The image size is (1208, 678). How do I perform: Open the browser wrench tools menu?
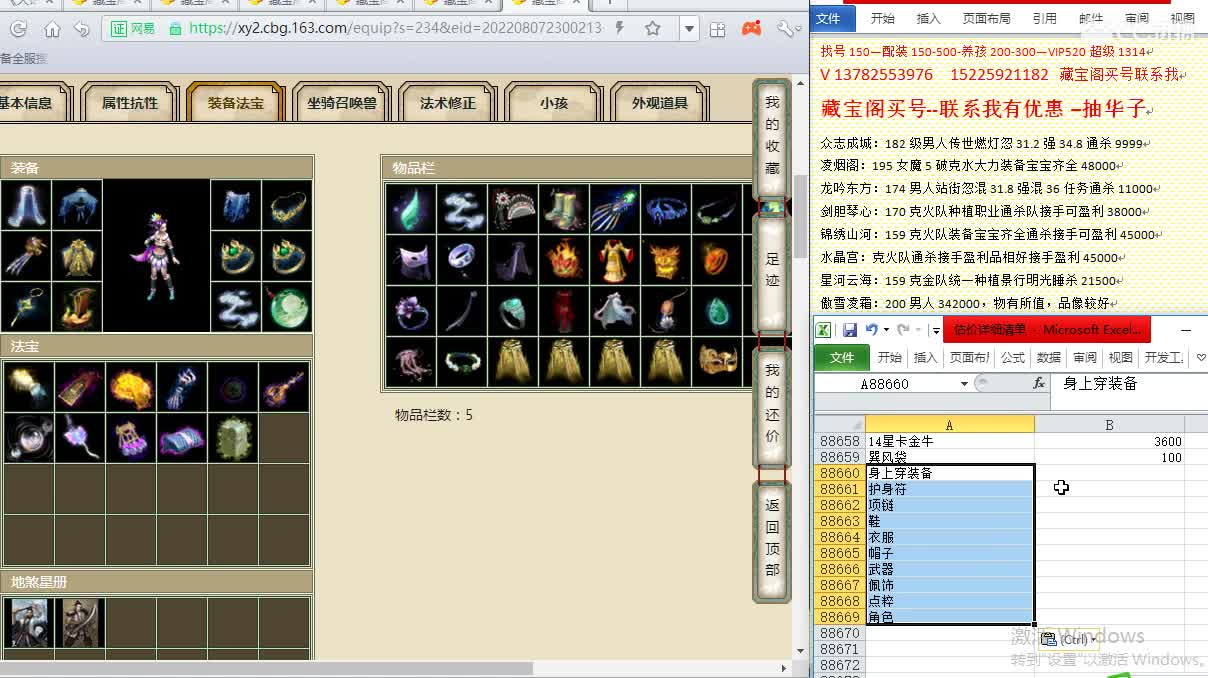(785, 29)
